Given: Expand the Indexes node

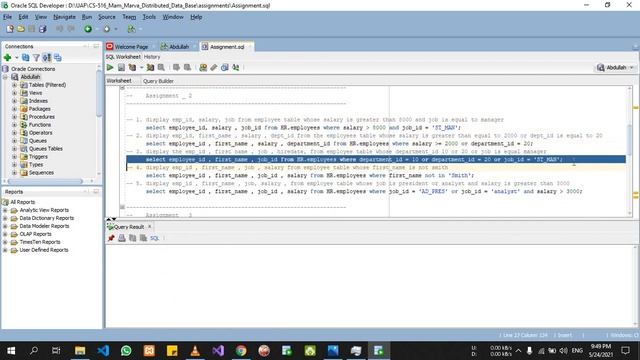Looking at the screenshot, I should (14, 101).
